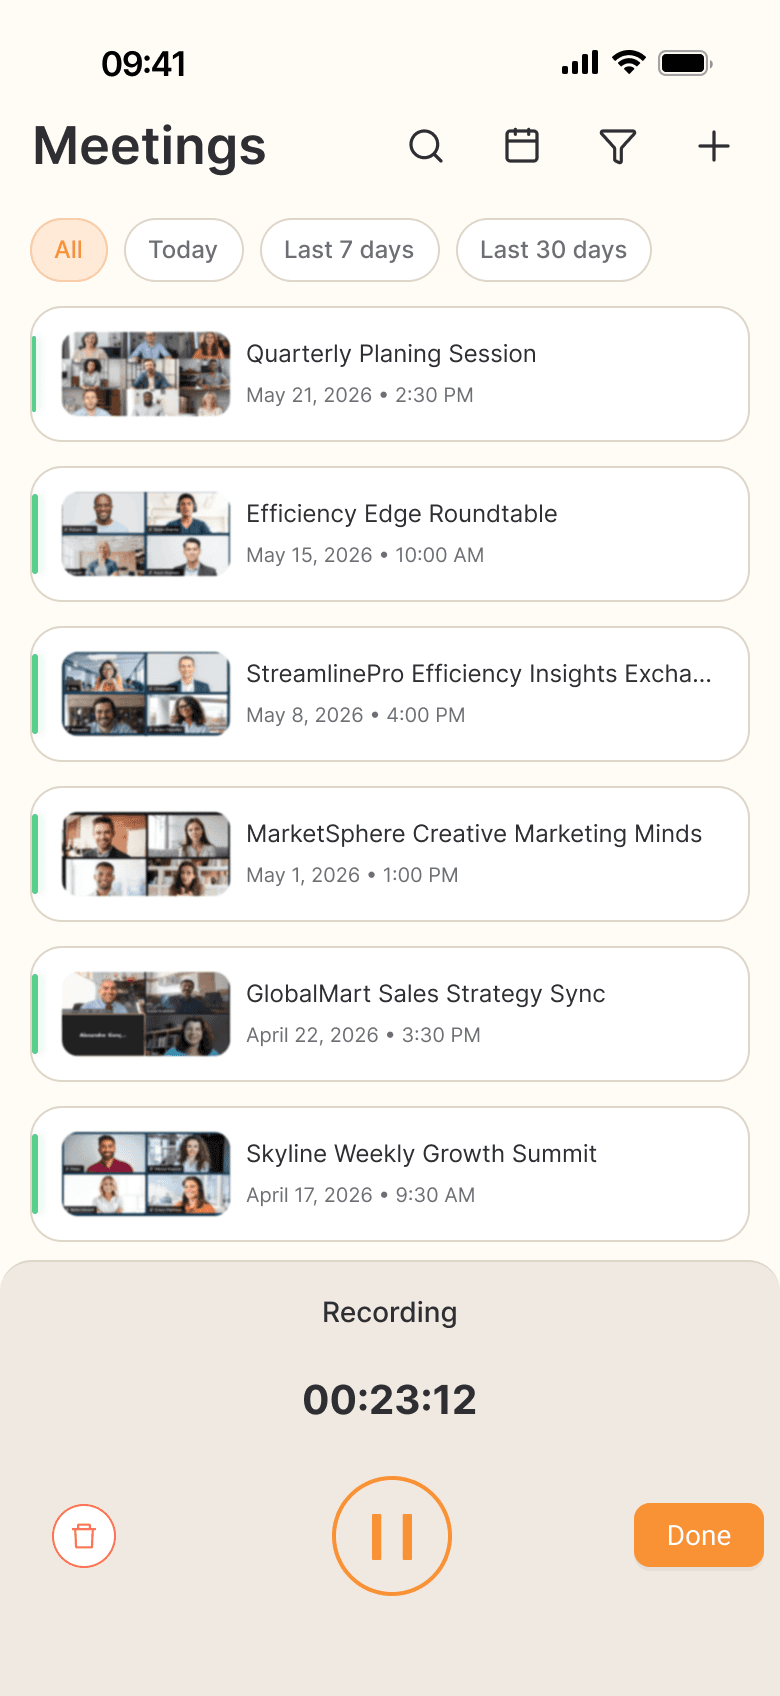Open Efficiency Edge Roundtable meeting
Viewport: 780px width, 1696px height.
click(x=390, y=534)
